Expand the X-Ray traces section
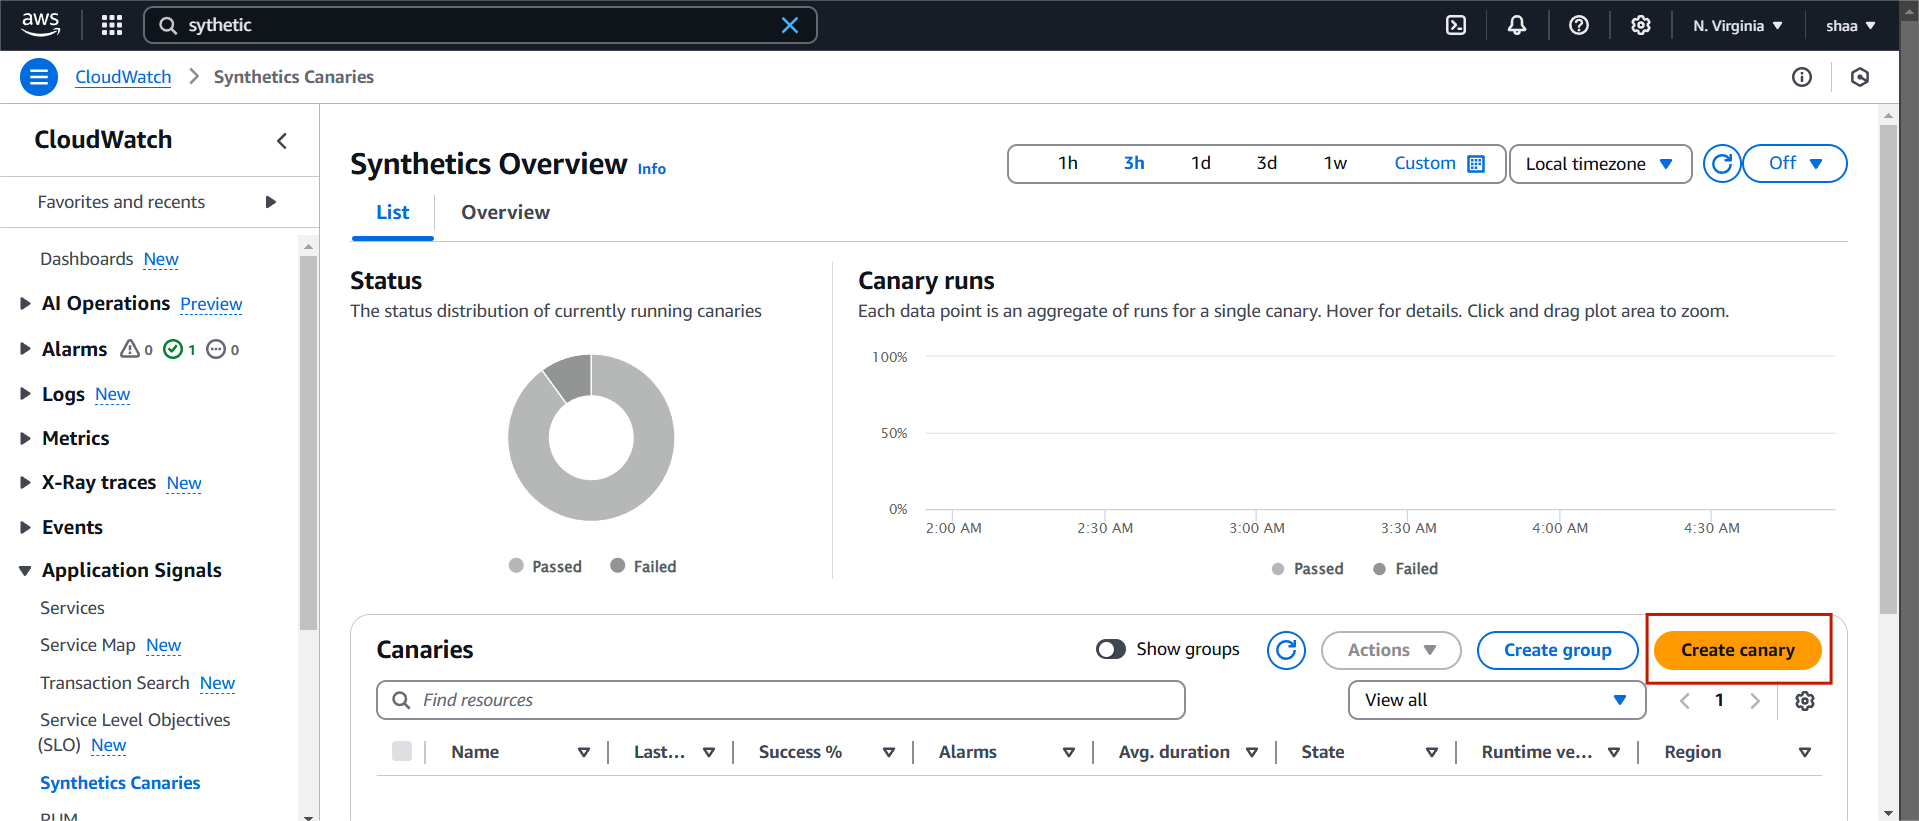This screenshot has width=1919, height=821. tap(26, 483)
